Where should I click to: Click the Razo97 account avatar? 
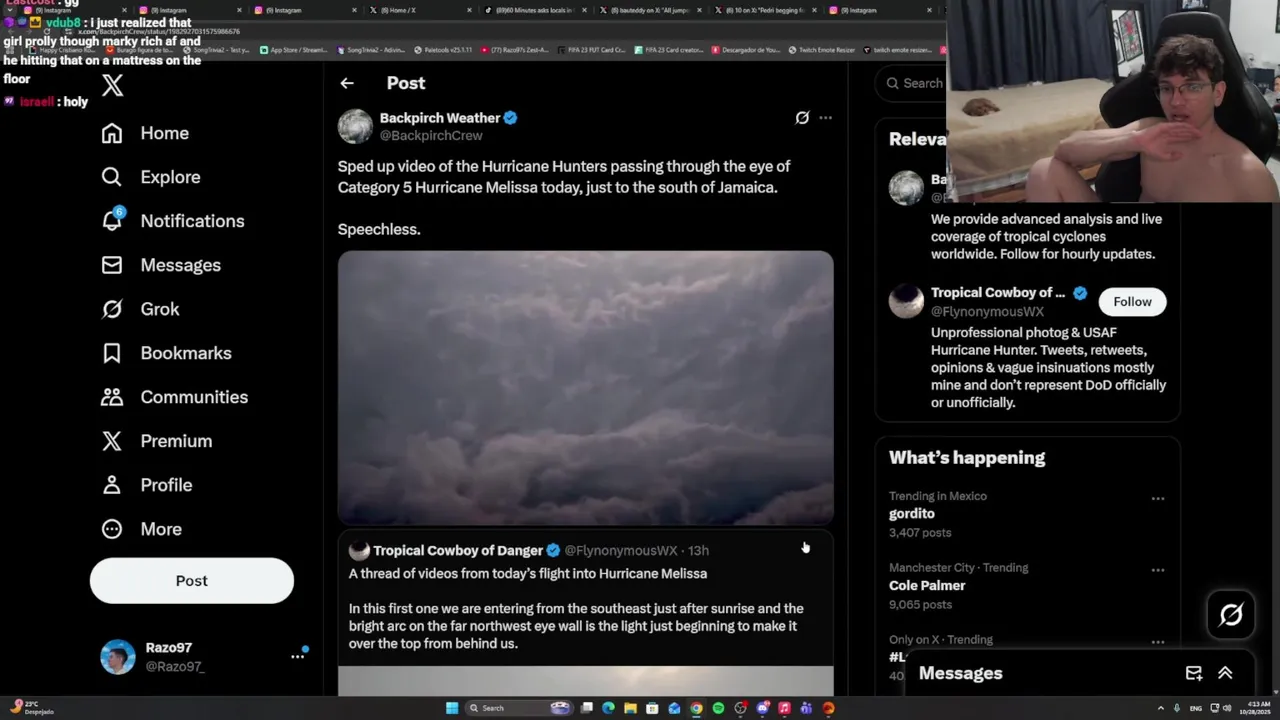[x=118, y=657]
